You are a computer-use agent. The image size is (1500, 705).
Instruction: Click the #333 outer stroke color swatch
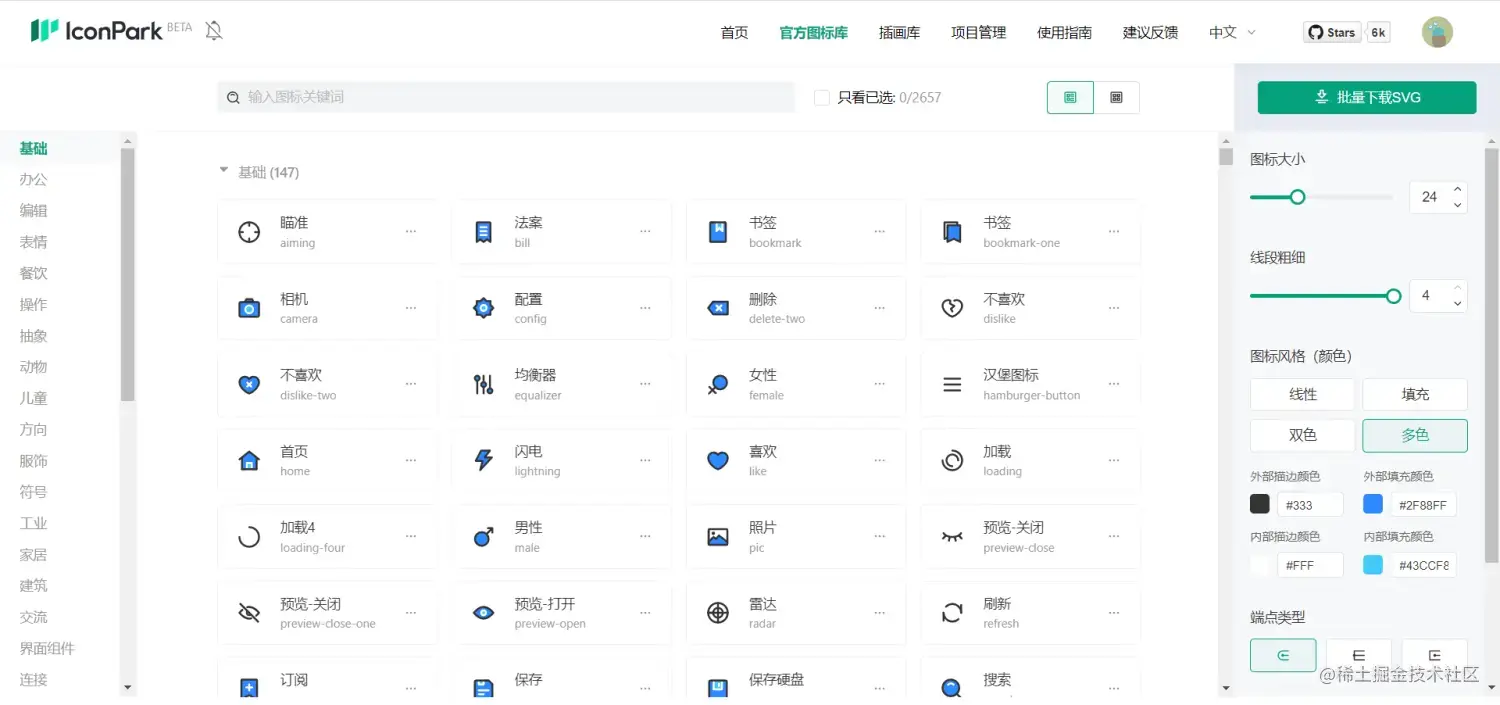1260,503
